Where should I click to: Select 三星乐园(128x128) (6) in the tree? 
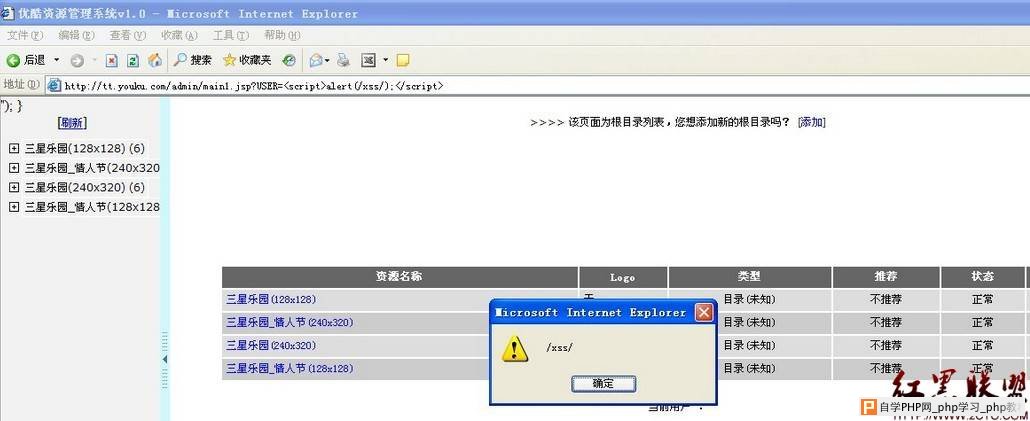coord(85,149)
